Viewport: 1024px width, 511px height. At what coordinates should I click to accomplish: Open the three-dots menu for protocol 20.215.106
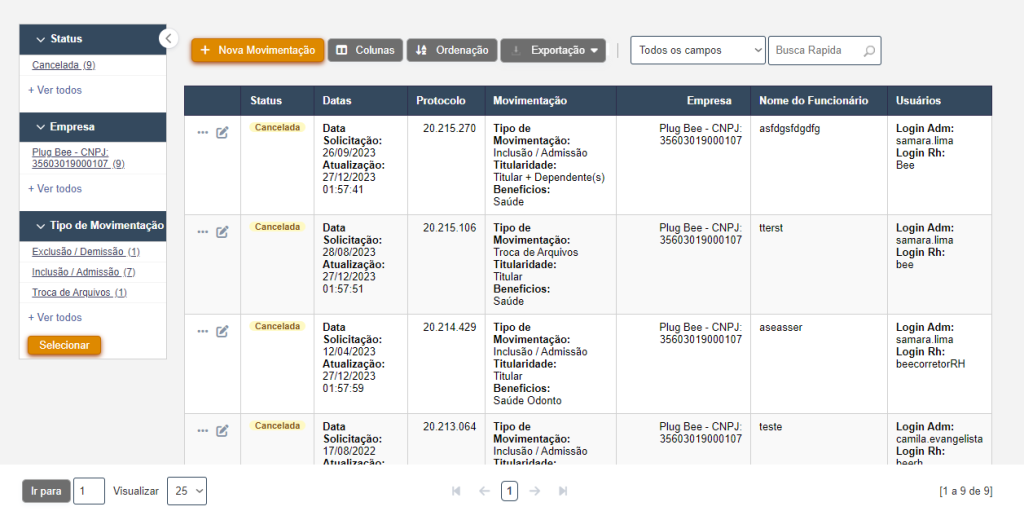tap(203, 232)
